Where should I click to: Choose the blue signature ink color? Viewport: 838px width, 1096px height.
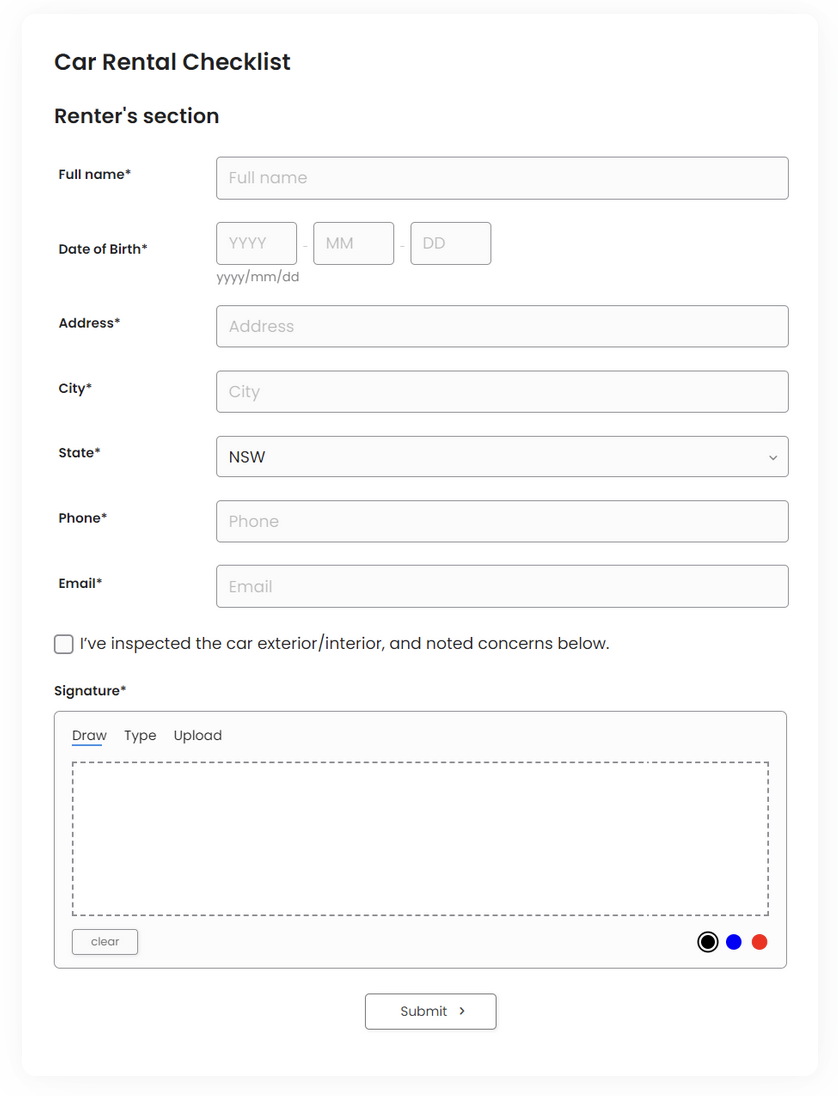click(734, 942)
